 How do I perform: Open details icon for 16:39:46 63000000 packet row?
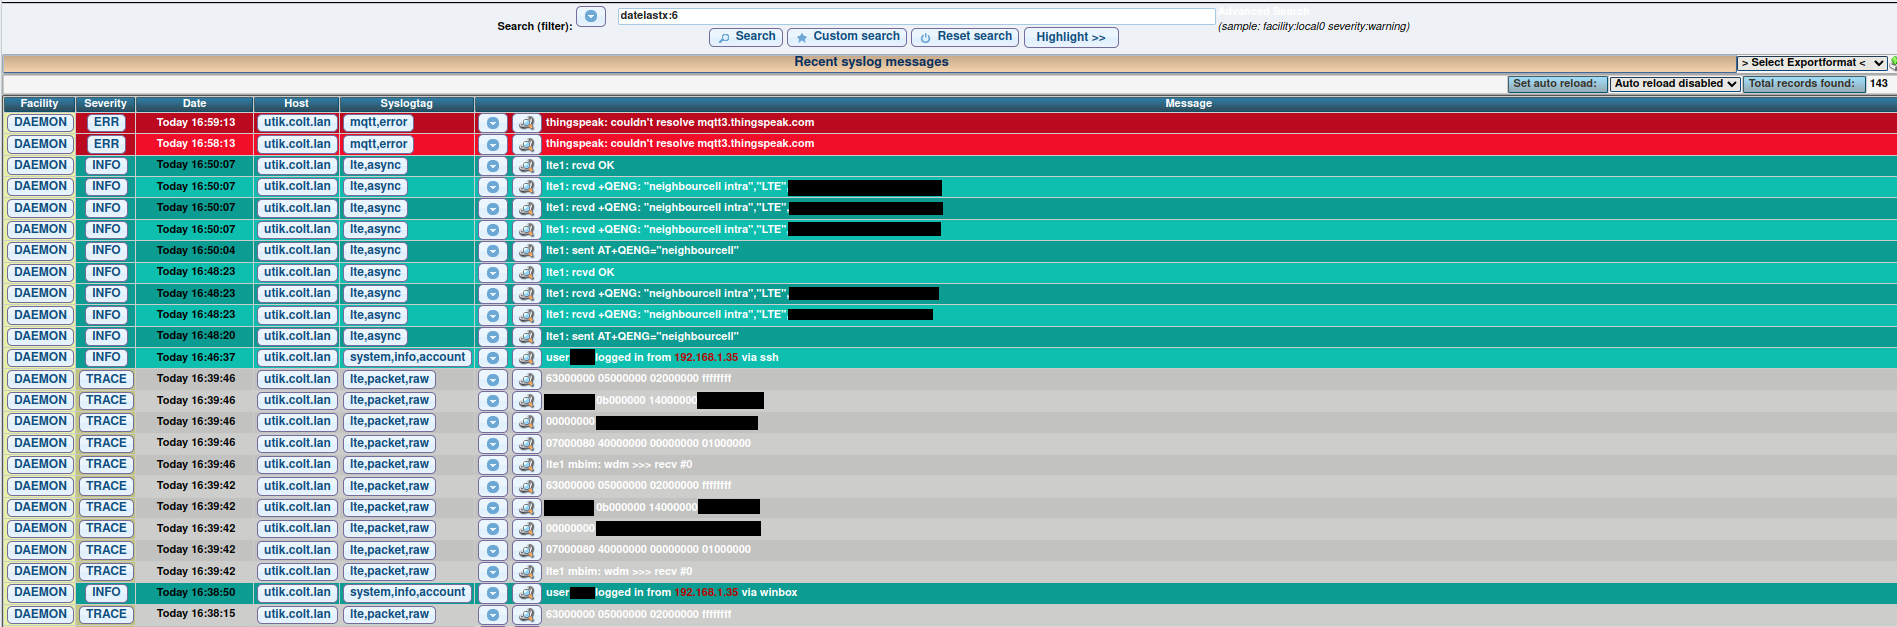coord(526,380)
